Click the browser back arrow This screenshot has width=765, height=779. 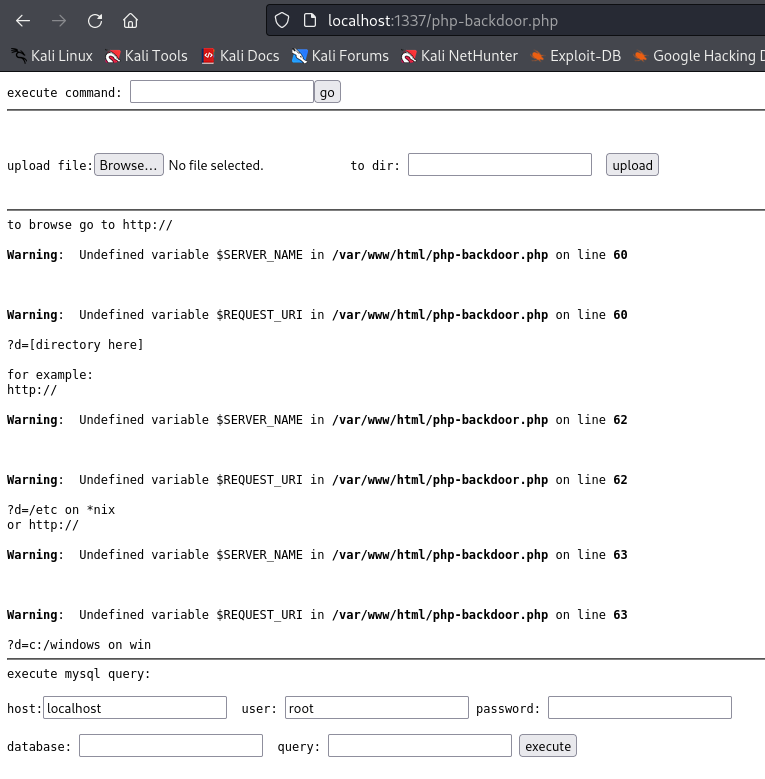[x=23, y=20]
